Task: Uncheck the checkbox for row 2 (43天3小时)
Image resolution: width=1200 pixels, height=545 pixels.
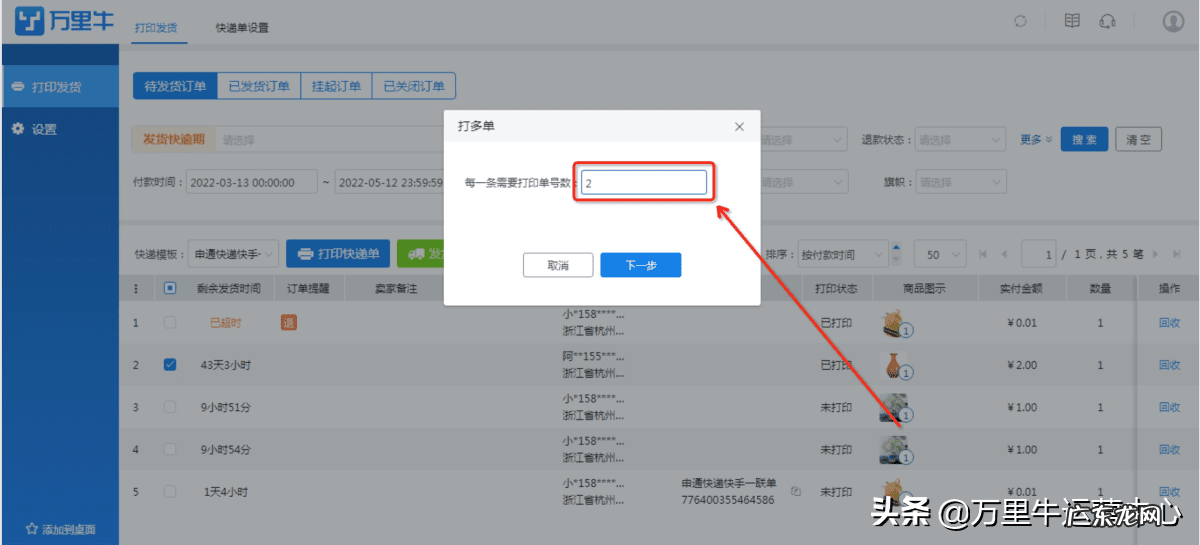Action: 170,365
